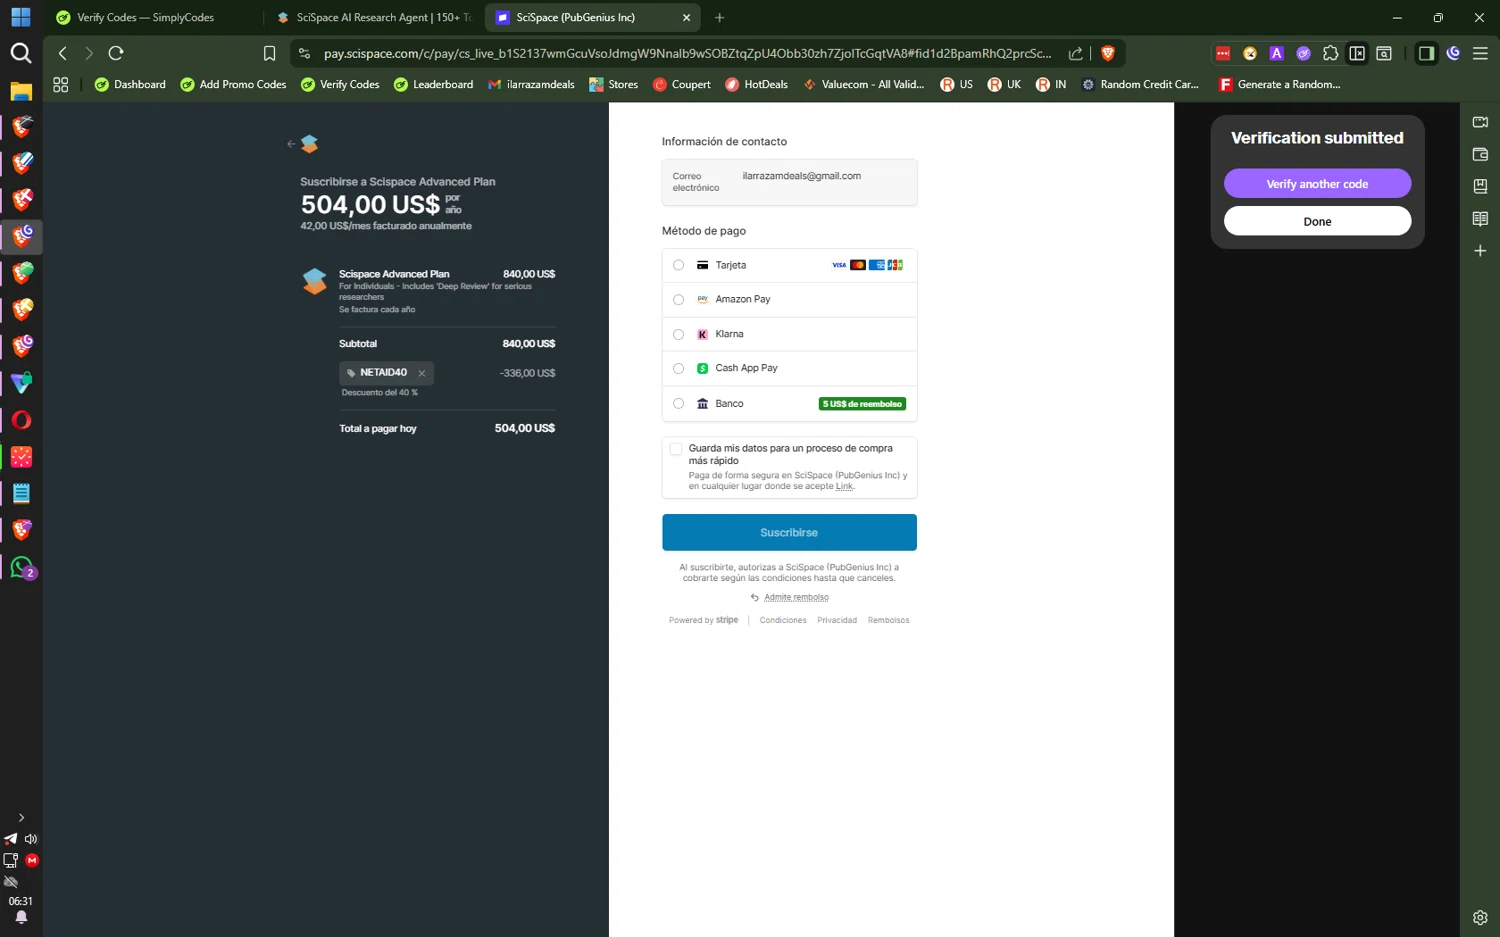Screen dimensions: 1500x937
Task: Click the address bar URL
Action: [687, 53]
